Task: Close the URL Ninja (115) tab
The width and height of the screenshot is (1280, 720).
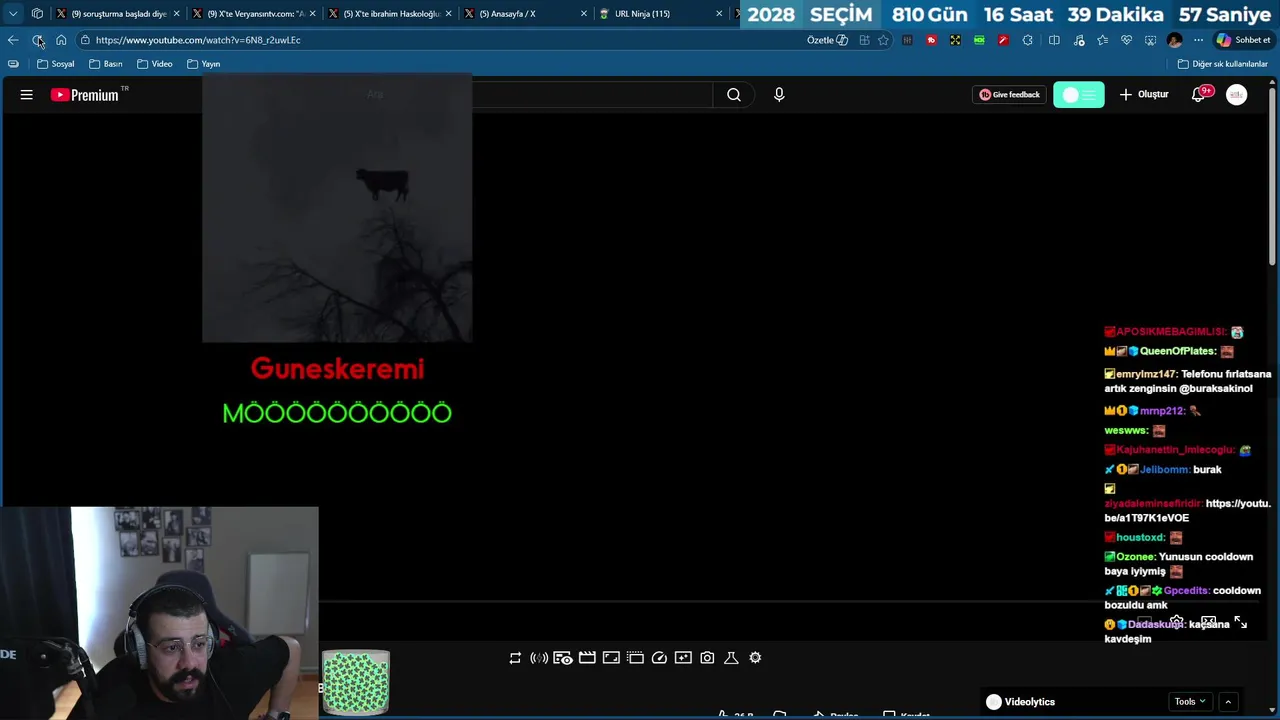Action: pyautogui.click(x=719, y=14)
